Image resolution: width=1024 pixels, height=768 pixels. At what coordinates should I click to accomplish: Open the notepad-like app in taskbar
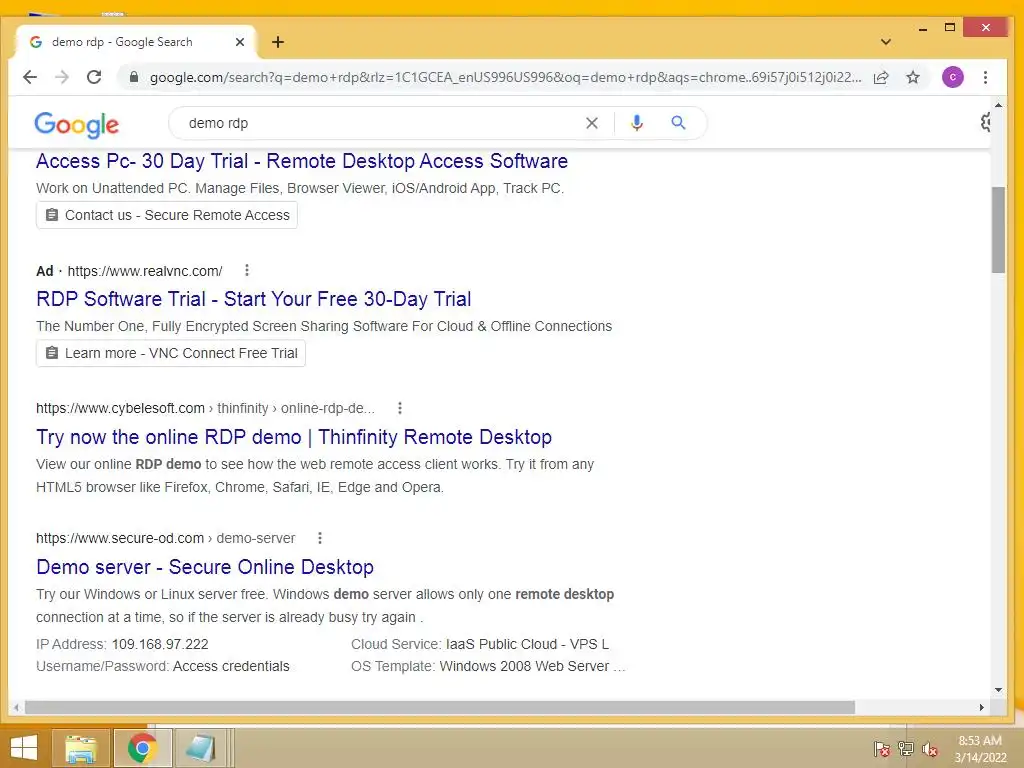tap(201, 748)
